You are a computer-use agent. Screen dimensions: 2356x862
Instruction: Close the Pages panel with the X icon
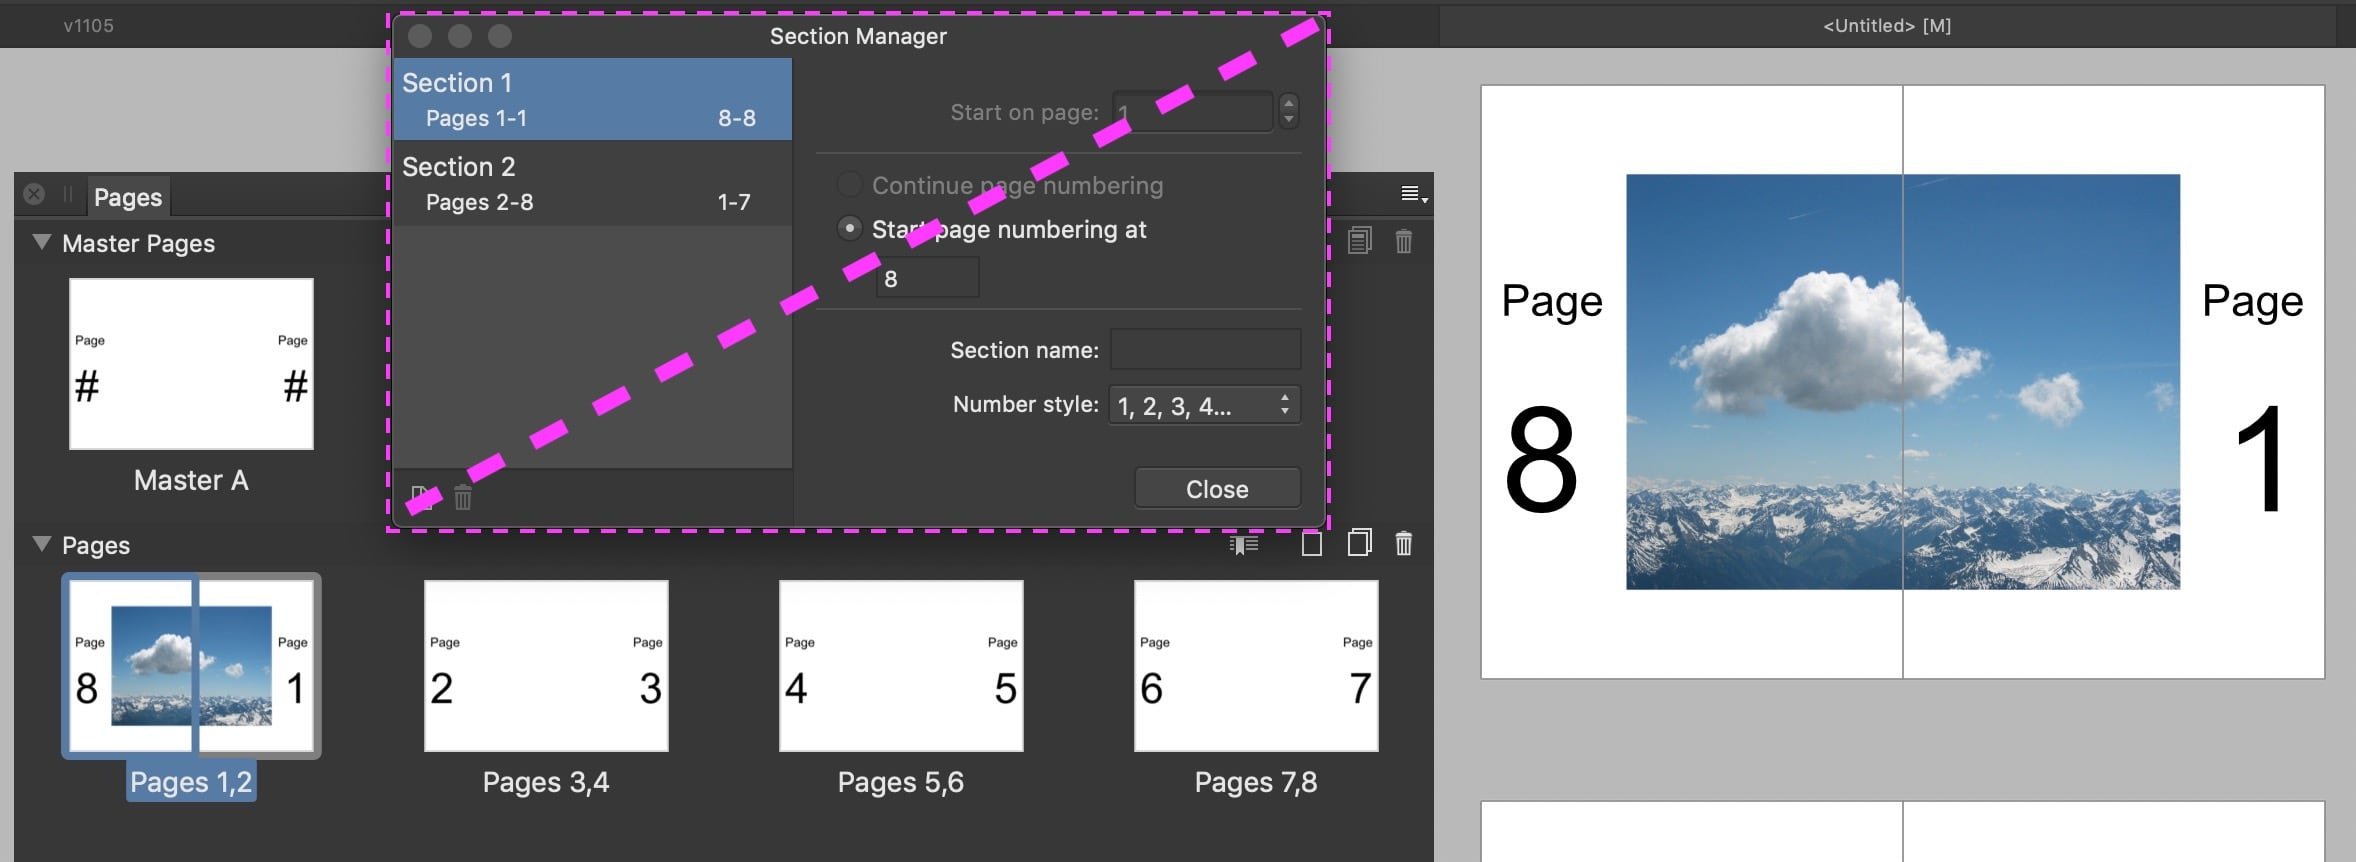[x=34, y=194]
